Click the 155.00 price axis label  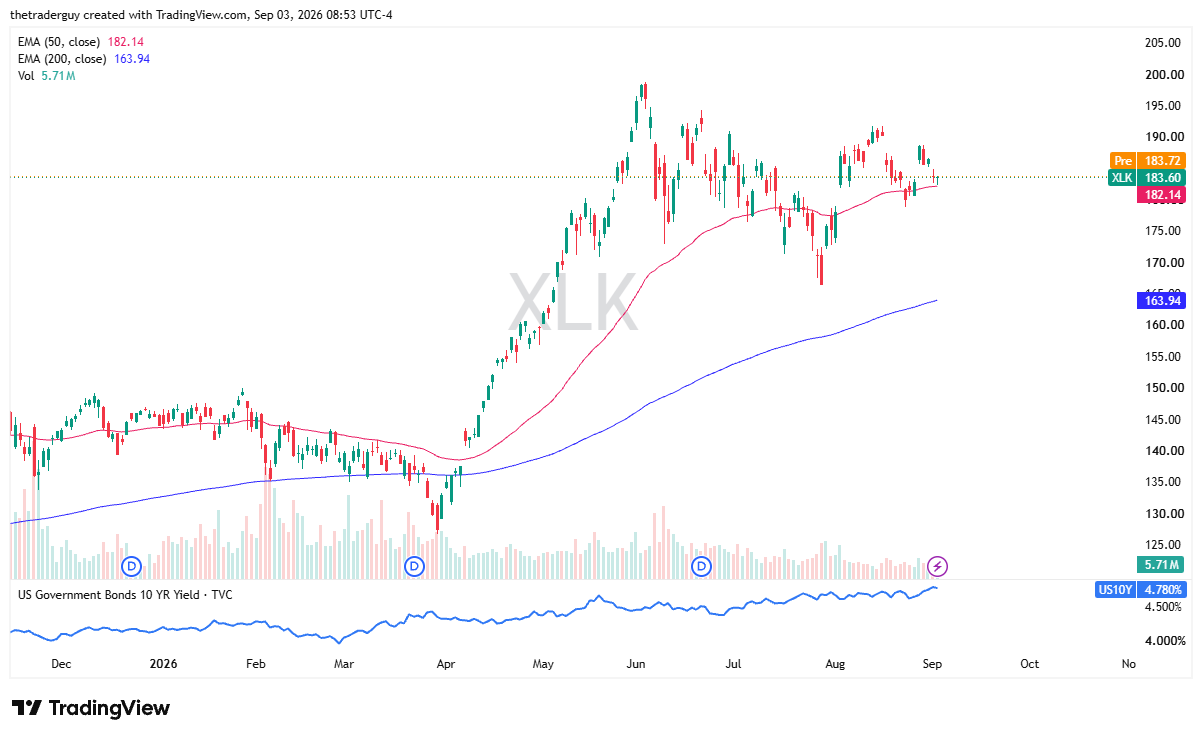1164,357
